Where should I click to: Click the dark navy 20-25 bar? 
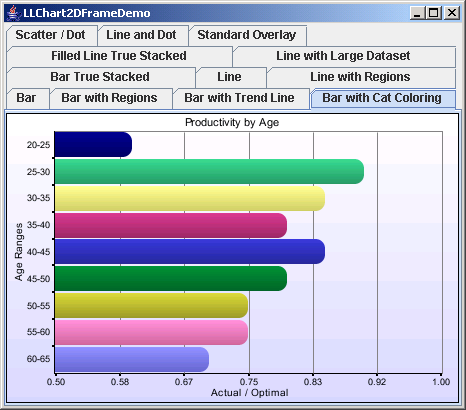[93, 144]
